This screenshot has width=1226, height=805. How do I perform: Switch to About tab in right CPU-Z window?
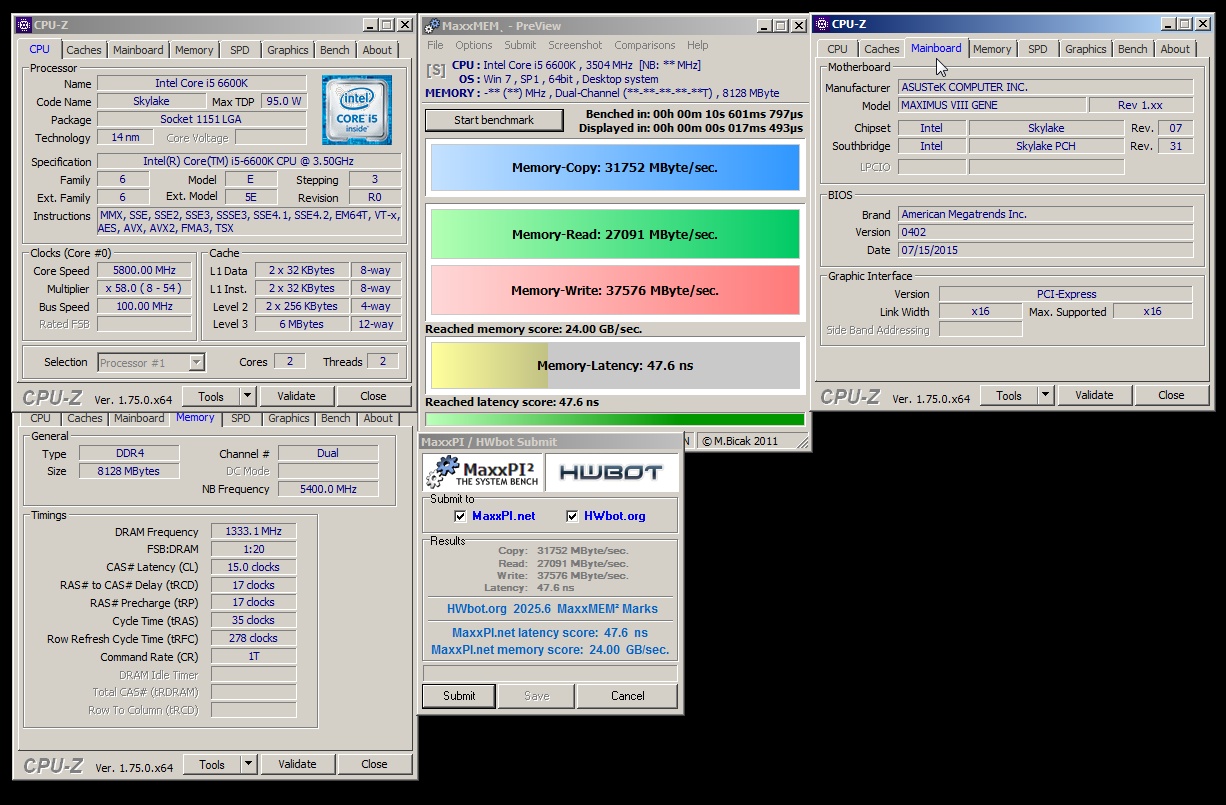1175,49
